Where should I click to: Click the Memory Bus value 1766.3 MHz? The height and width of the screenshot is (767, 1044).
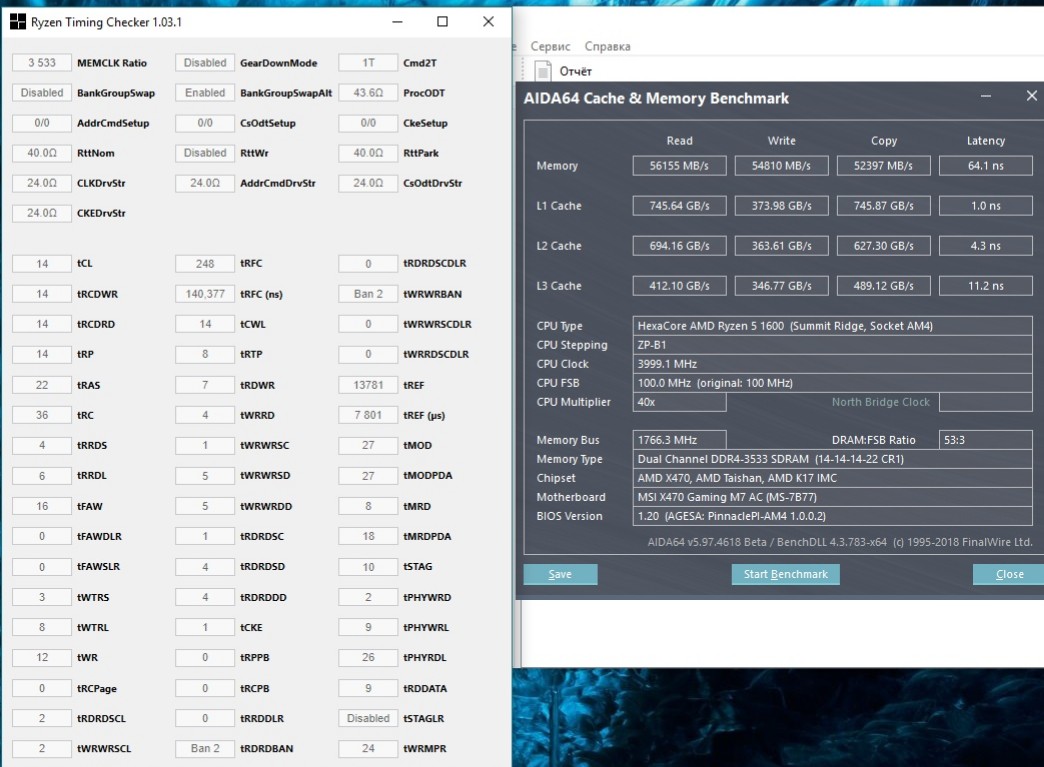(679, 440)
